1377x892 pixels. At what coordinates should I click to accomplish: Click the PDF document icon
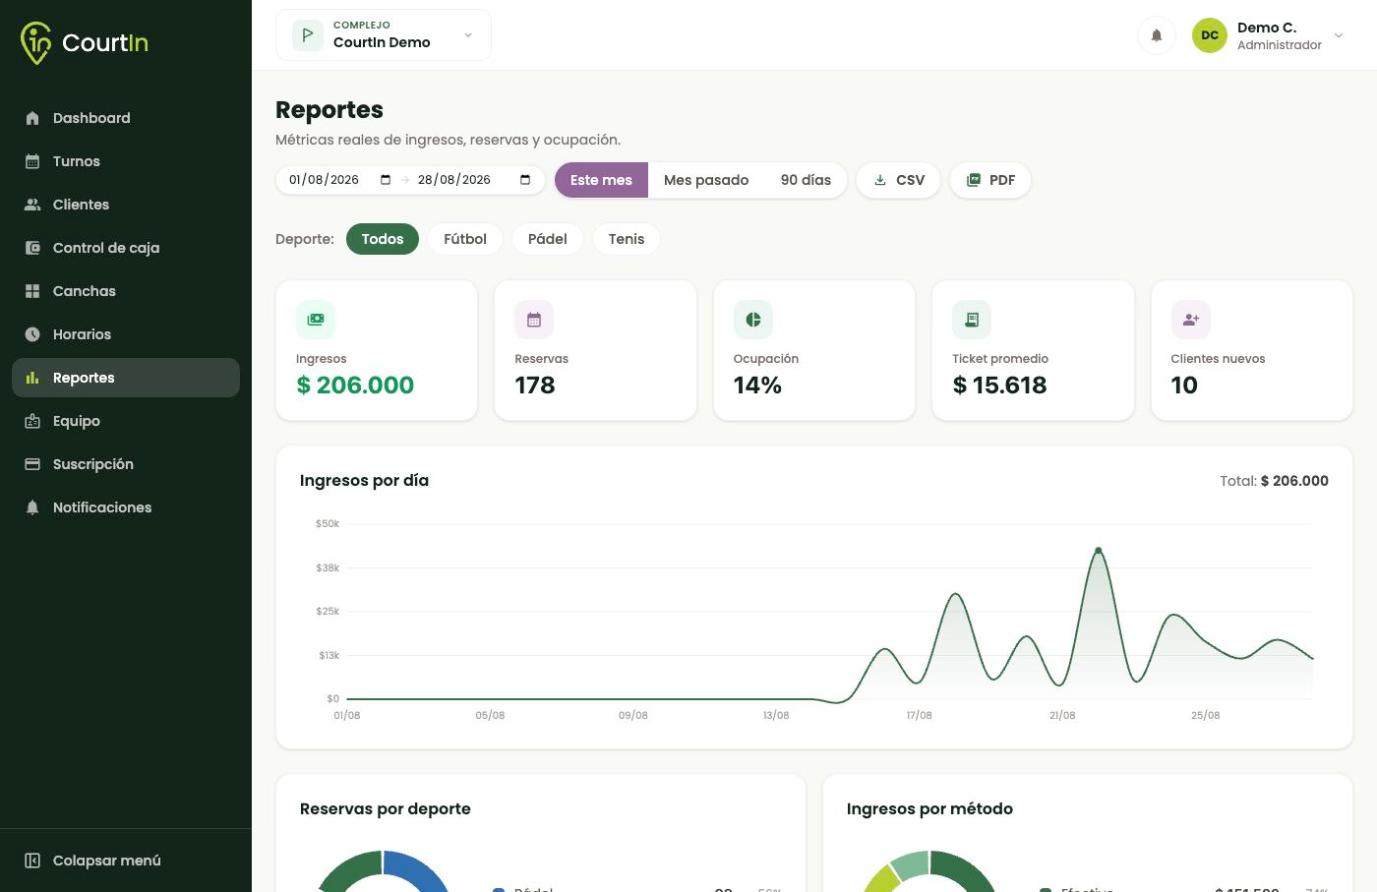973,180
